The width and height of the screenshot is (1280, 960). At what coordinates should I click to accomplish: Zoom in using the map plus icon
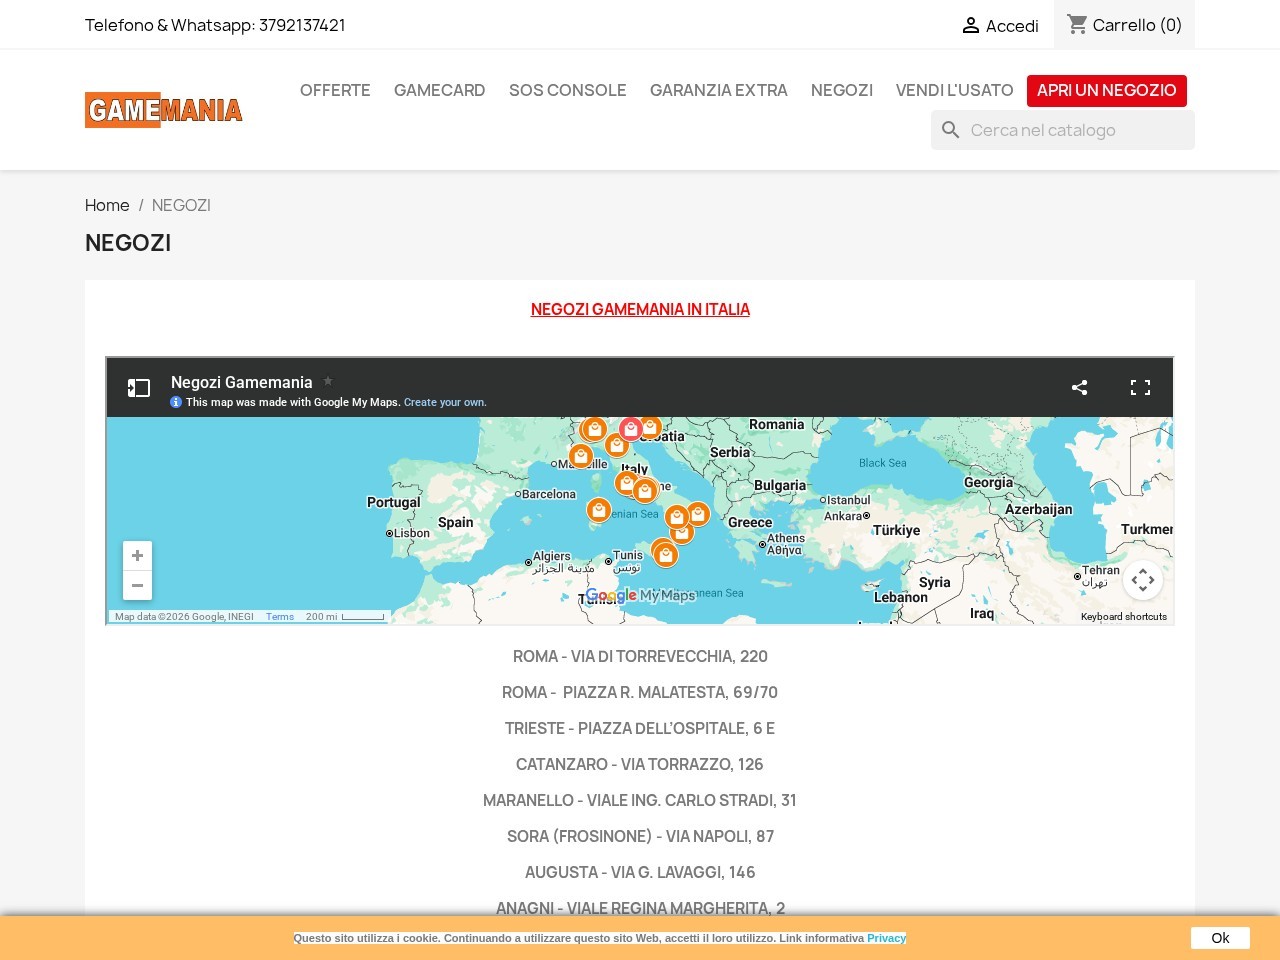tap(137, 555)
